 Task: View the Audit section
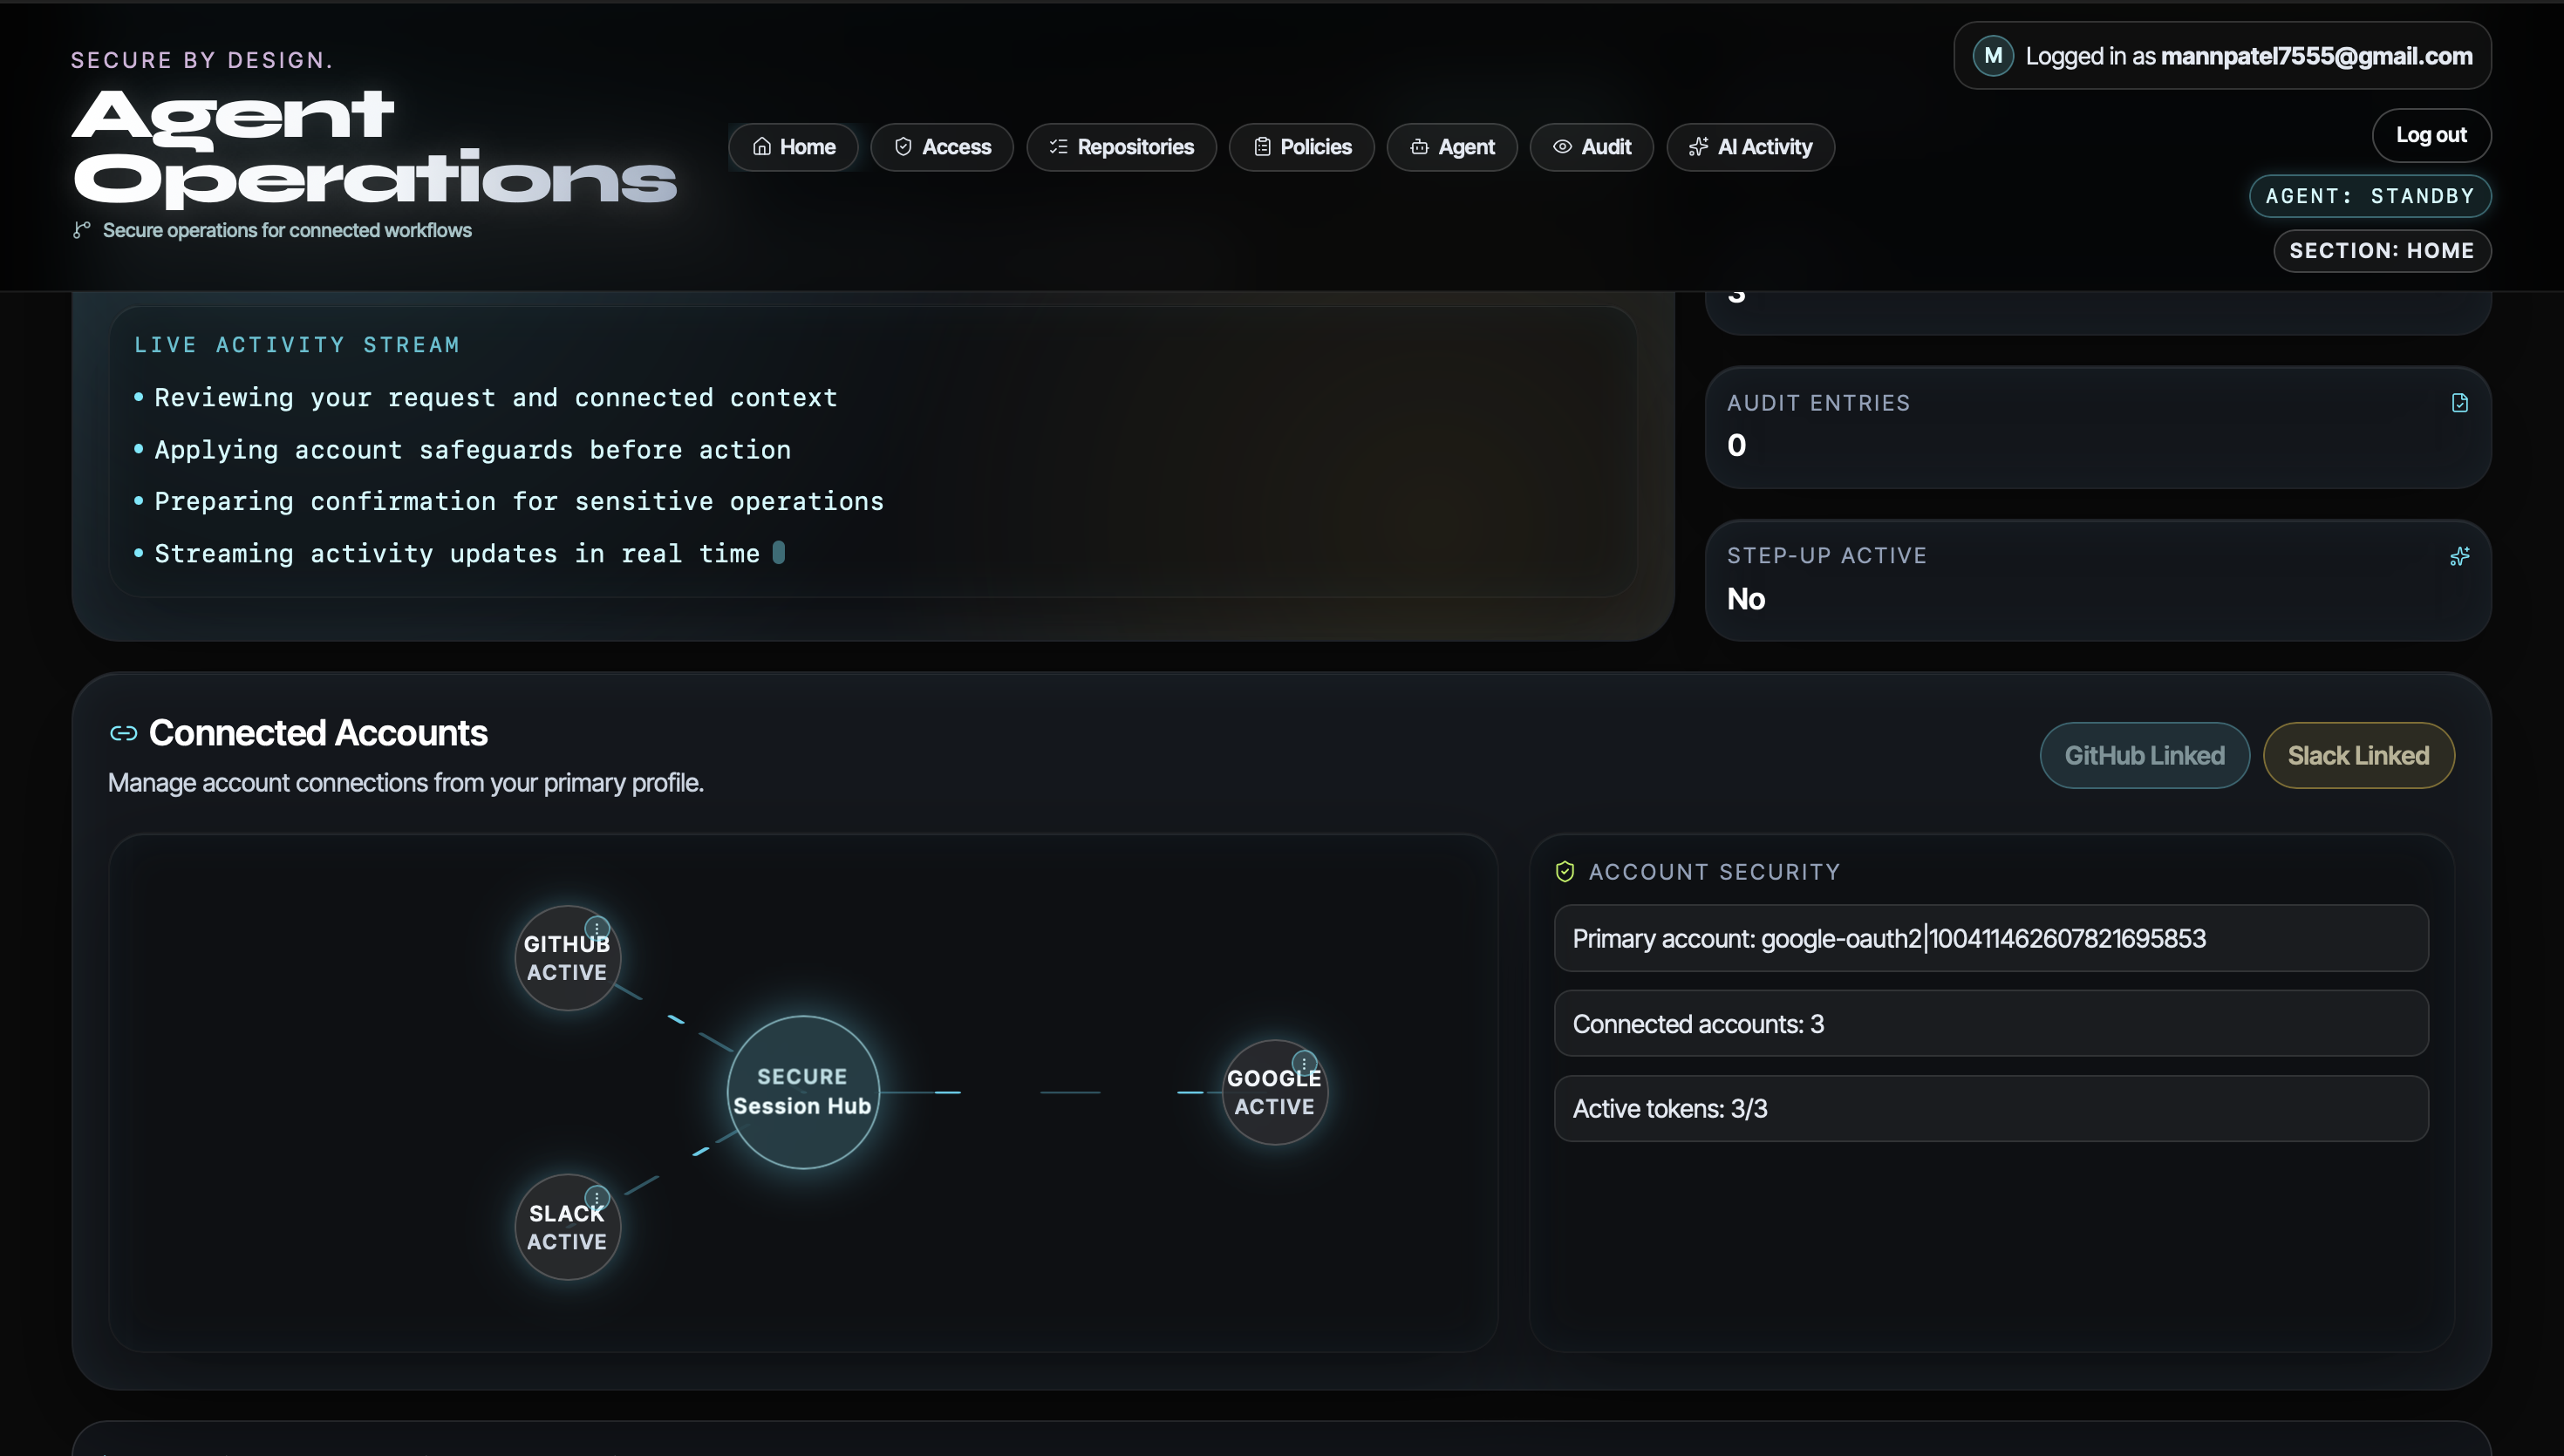point(1590,147)
